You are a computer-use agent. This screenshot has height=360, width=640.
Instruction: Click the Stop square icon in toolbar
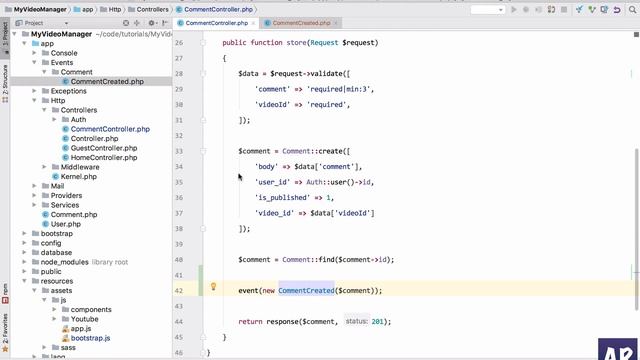tap(564, 9)
